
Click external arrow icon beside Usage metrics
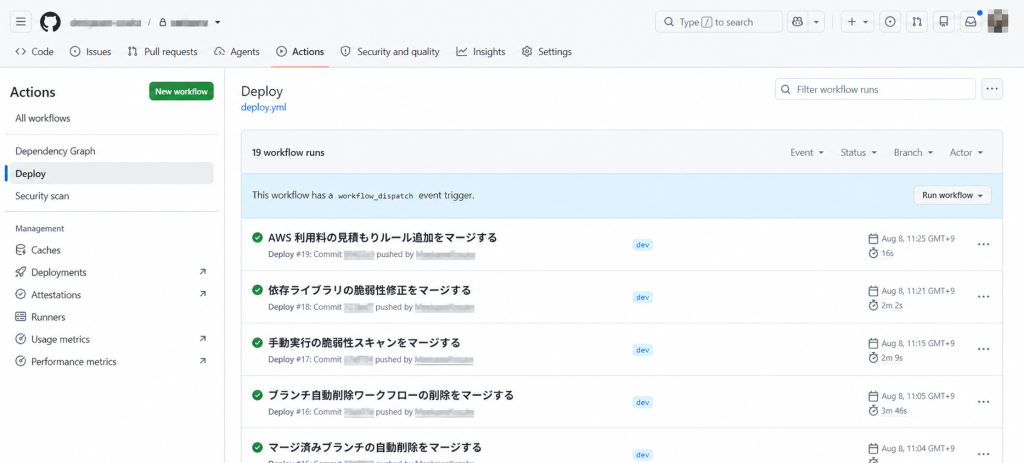pyautogui.click(x=202, y=339)
